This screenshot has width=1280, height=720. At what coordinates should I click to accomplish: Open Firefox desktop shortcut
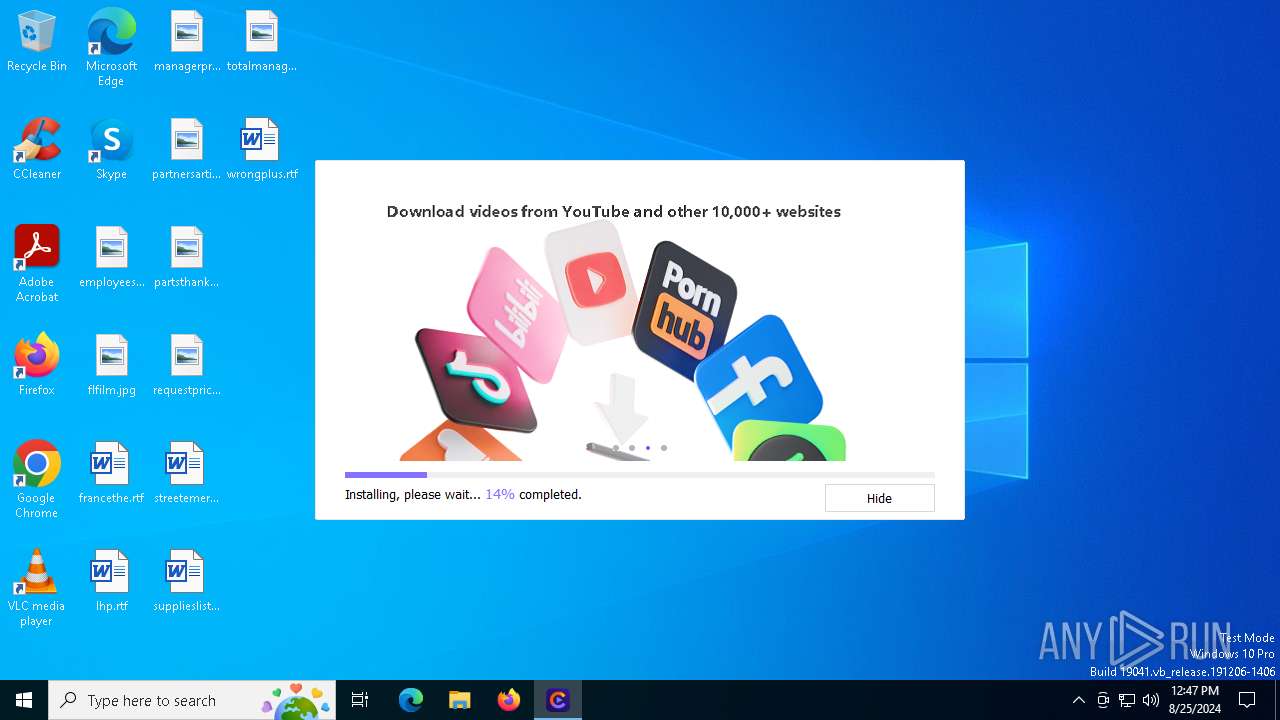(37, 366)
